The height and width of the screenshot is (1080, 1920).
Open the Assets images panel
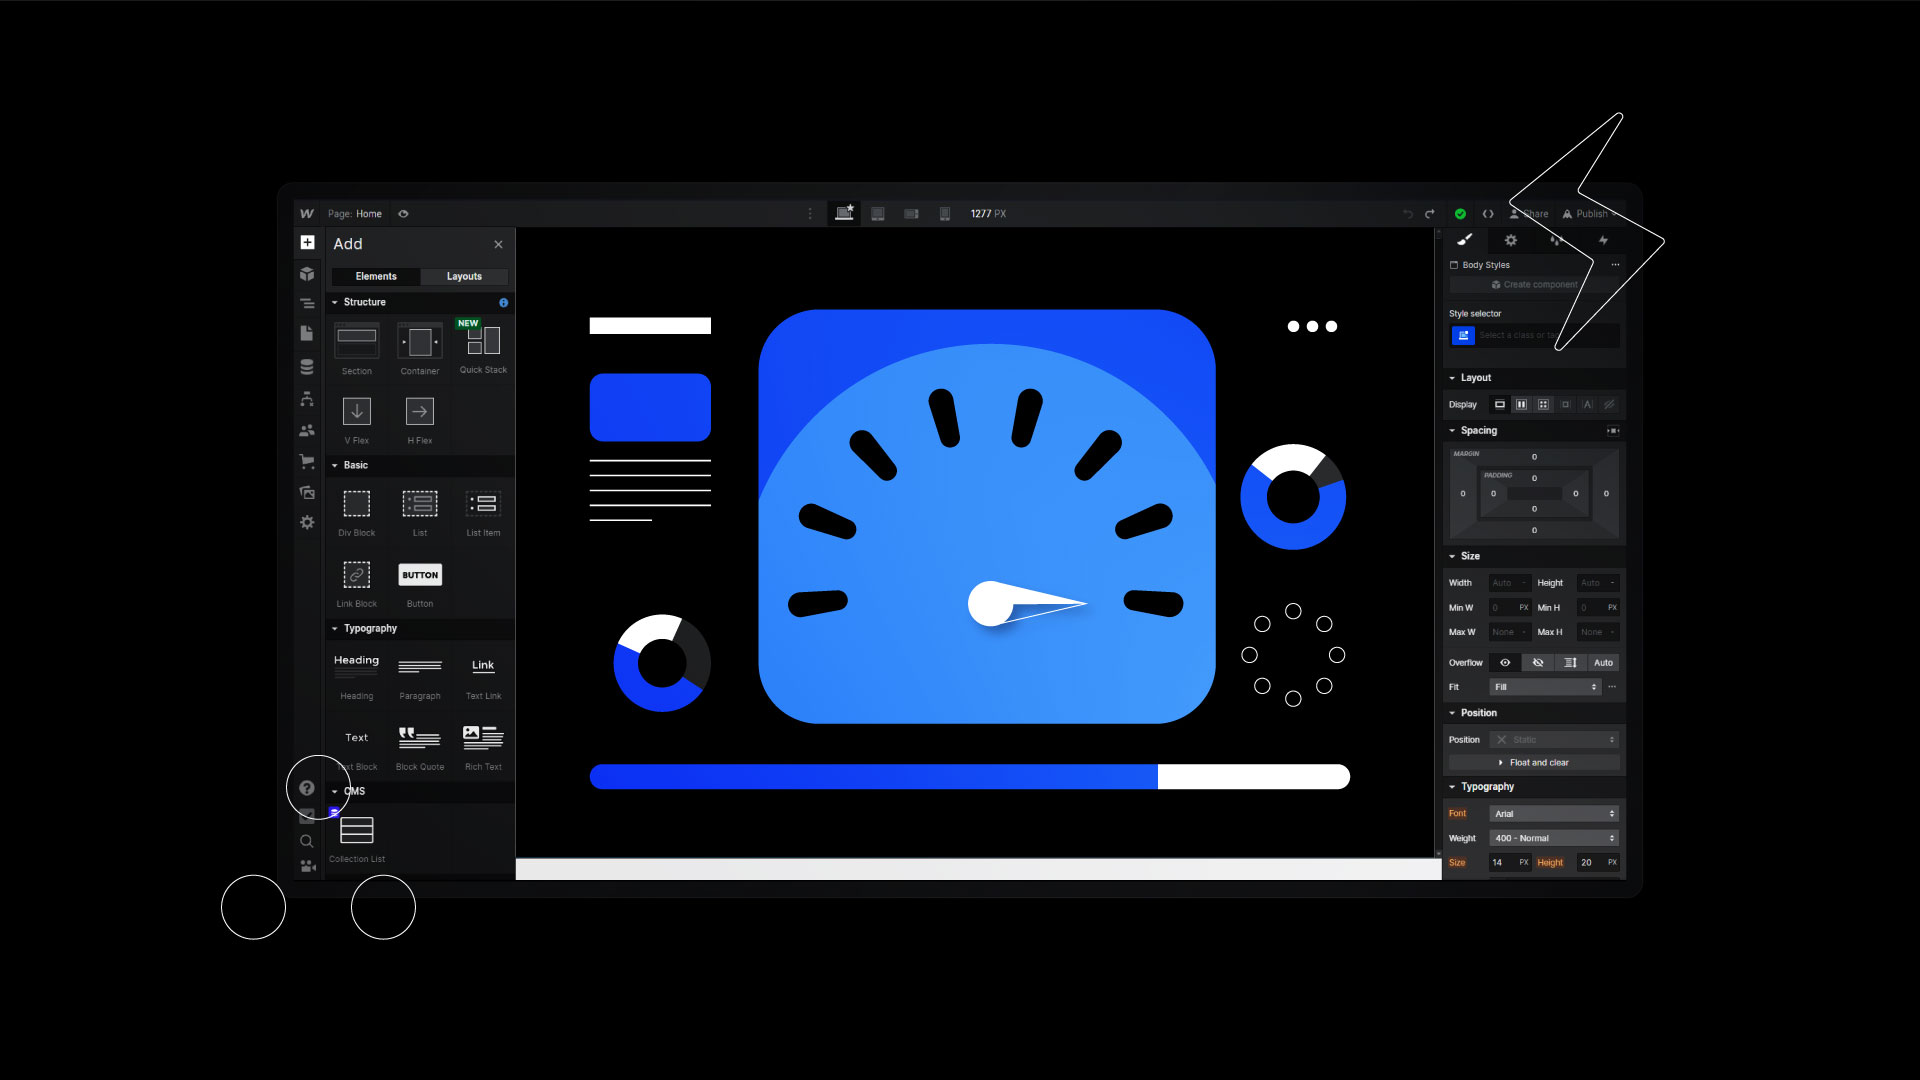coord(307,492)
